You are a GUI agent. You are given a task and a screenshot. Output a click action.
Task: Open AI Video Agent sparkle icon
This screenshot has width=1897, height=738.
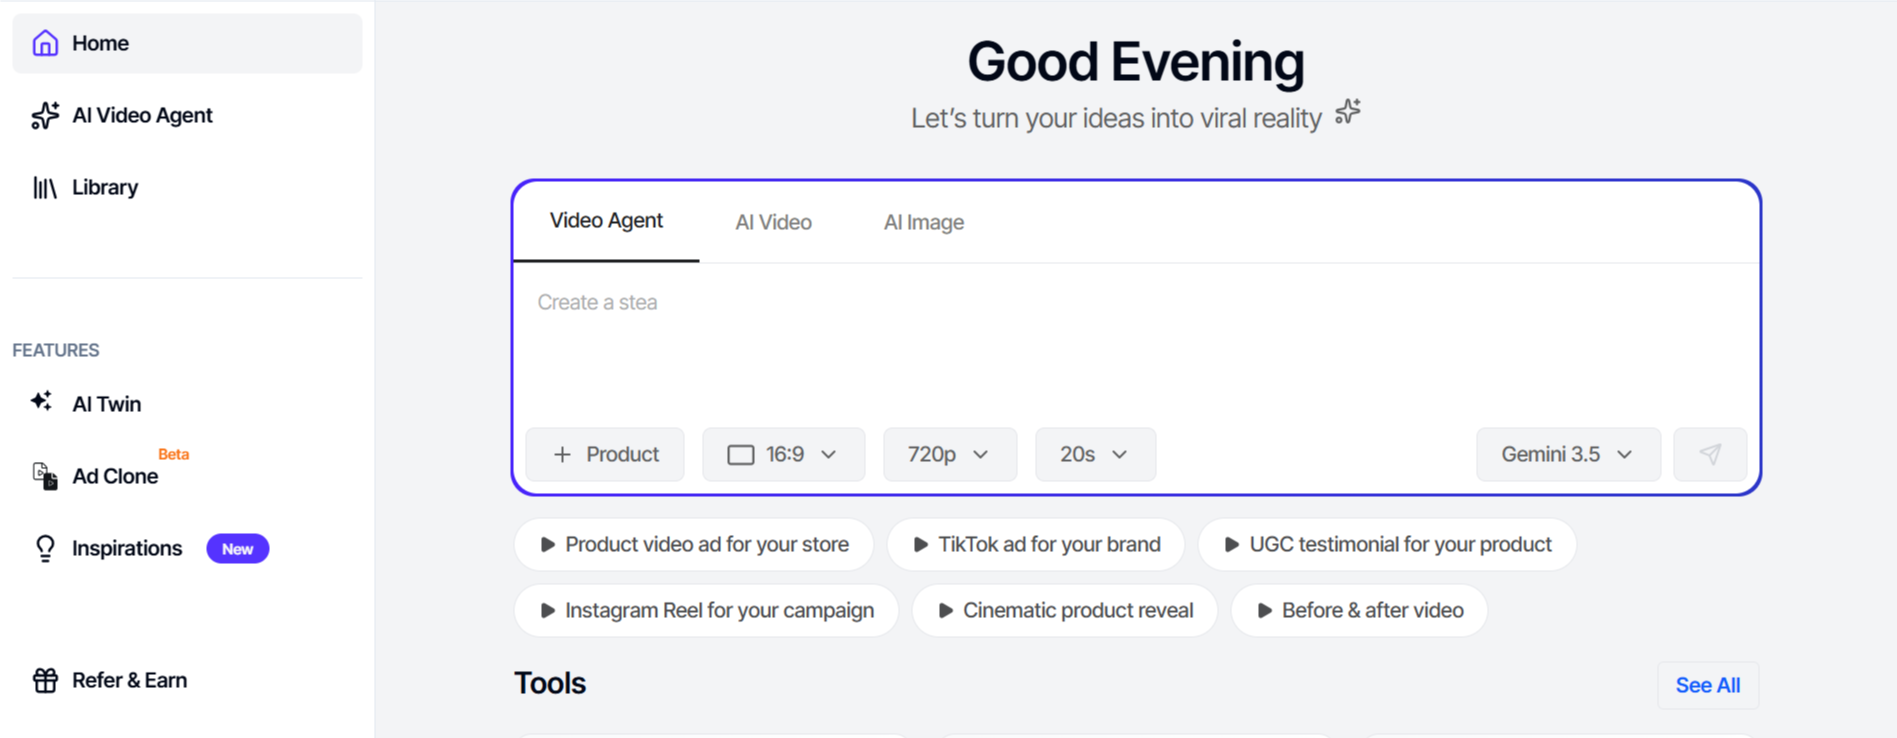click(45, 115)
